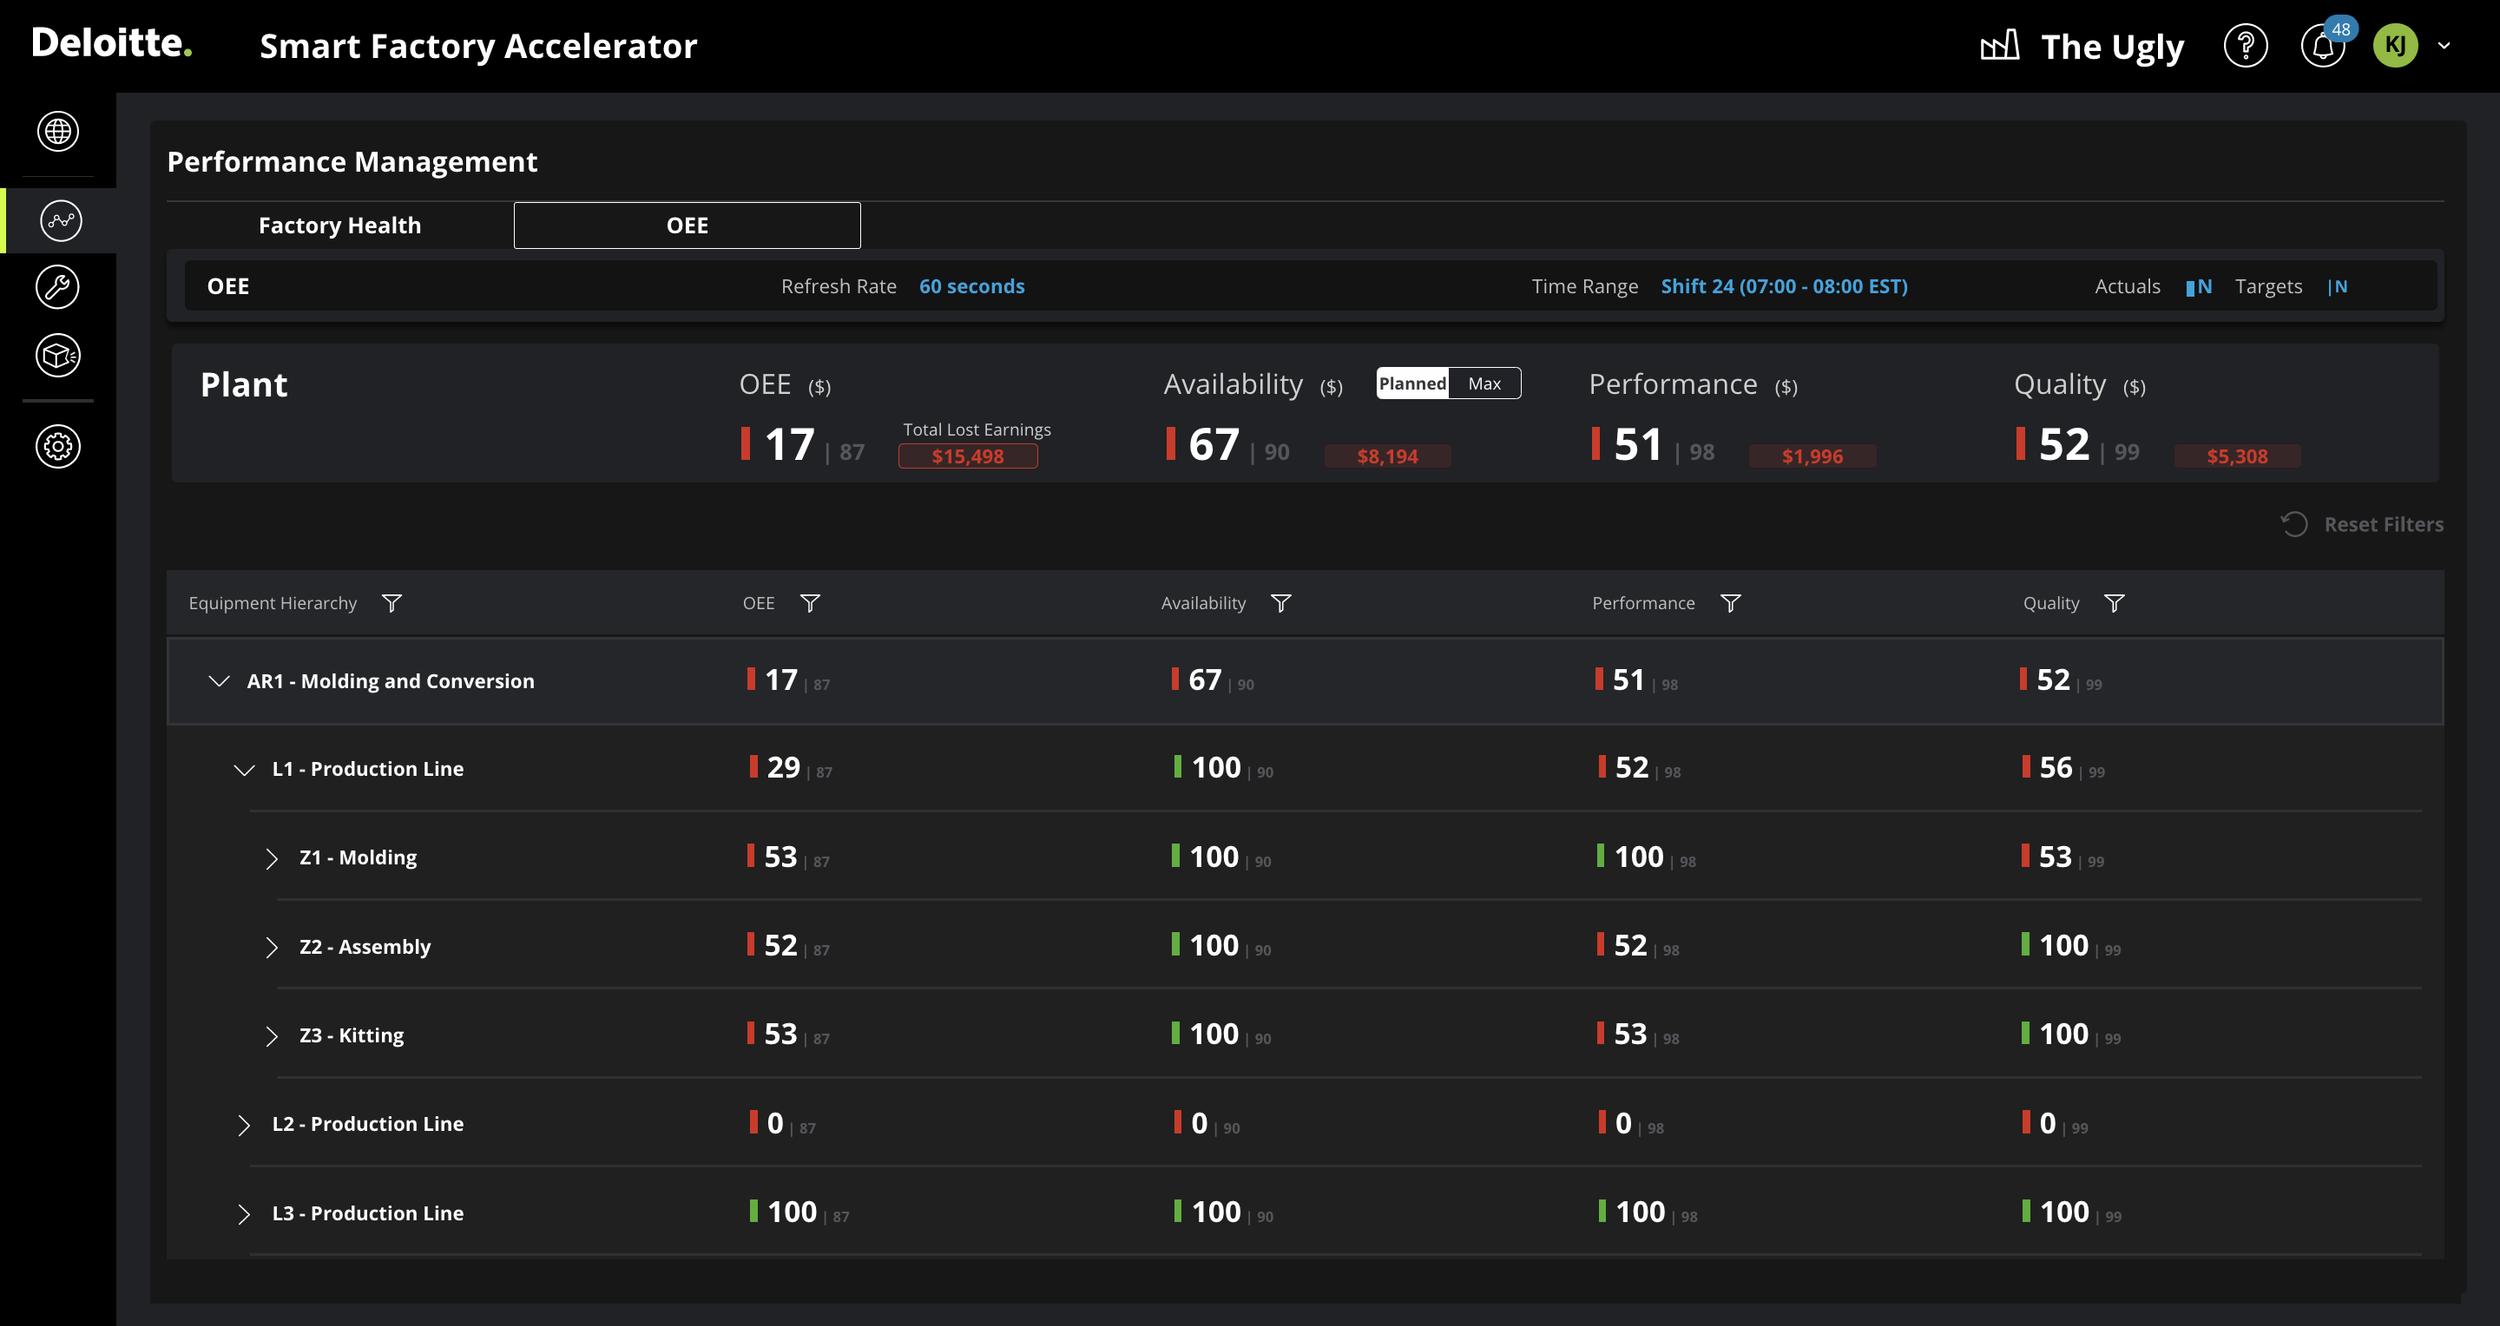The image size is (2500, 1326).
Task: Expand the Z1 - Molding row
Action: 271,858
